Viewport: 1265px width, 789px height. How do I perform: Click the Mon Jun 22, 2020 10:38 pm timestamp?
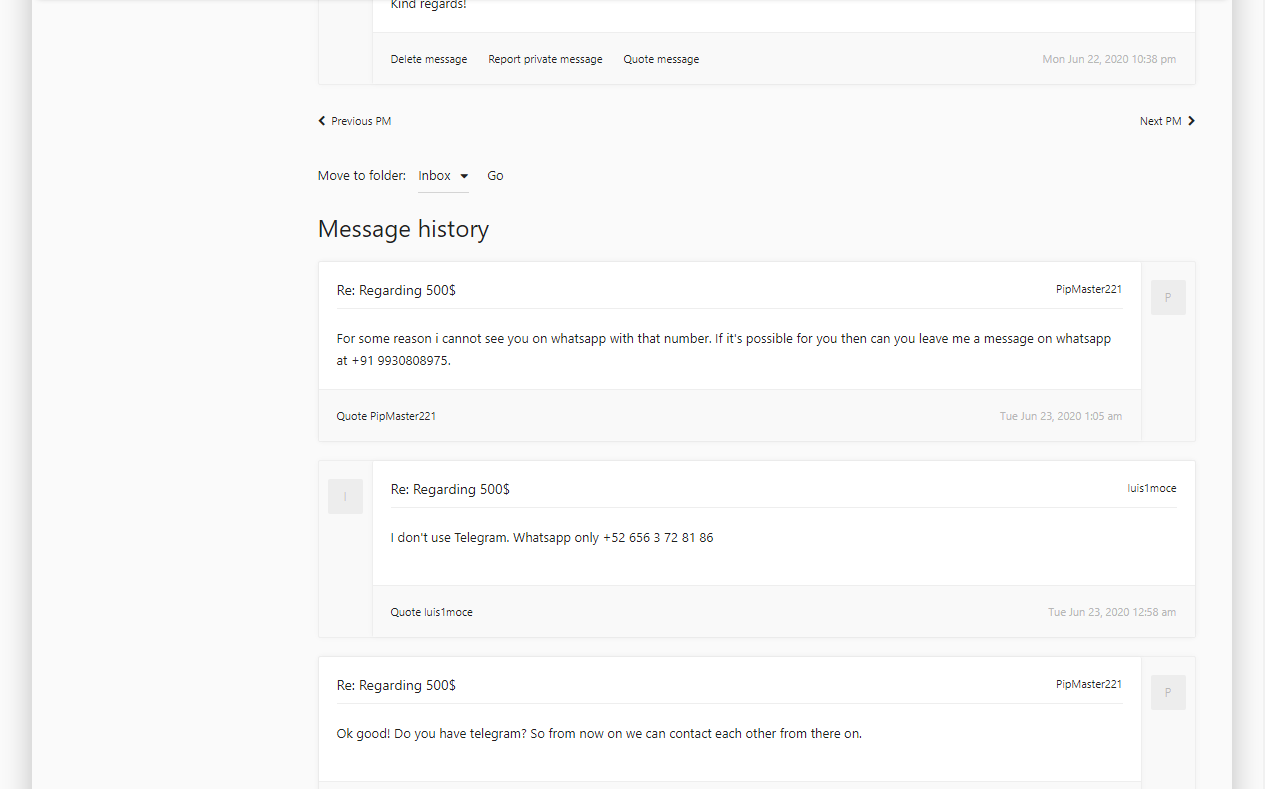click(1109, 60)
